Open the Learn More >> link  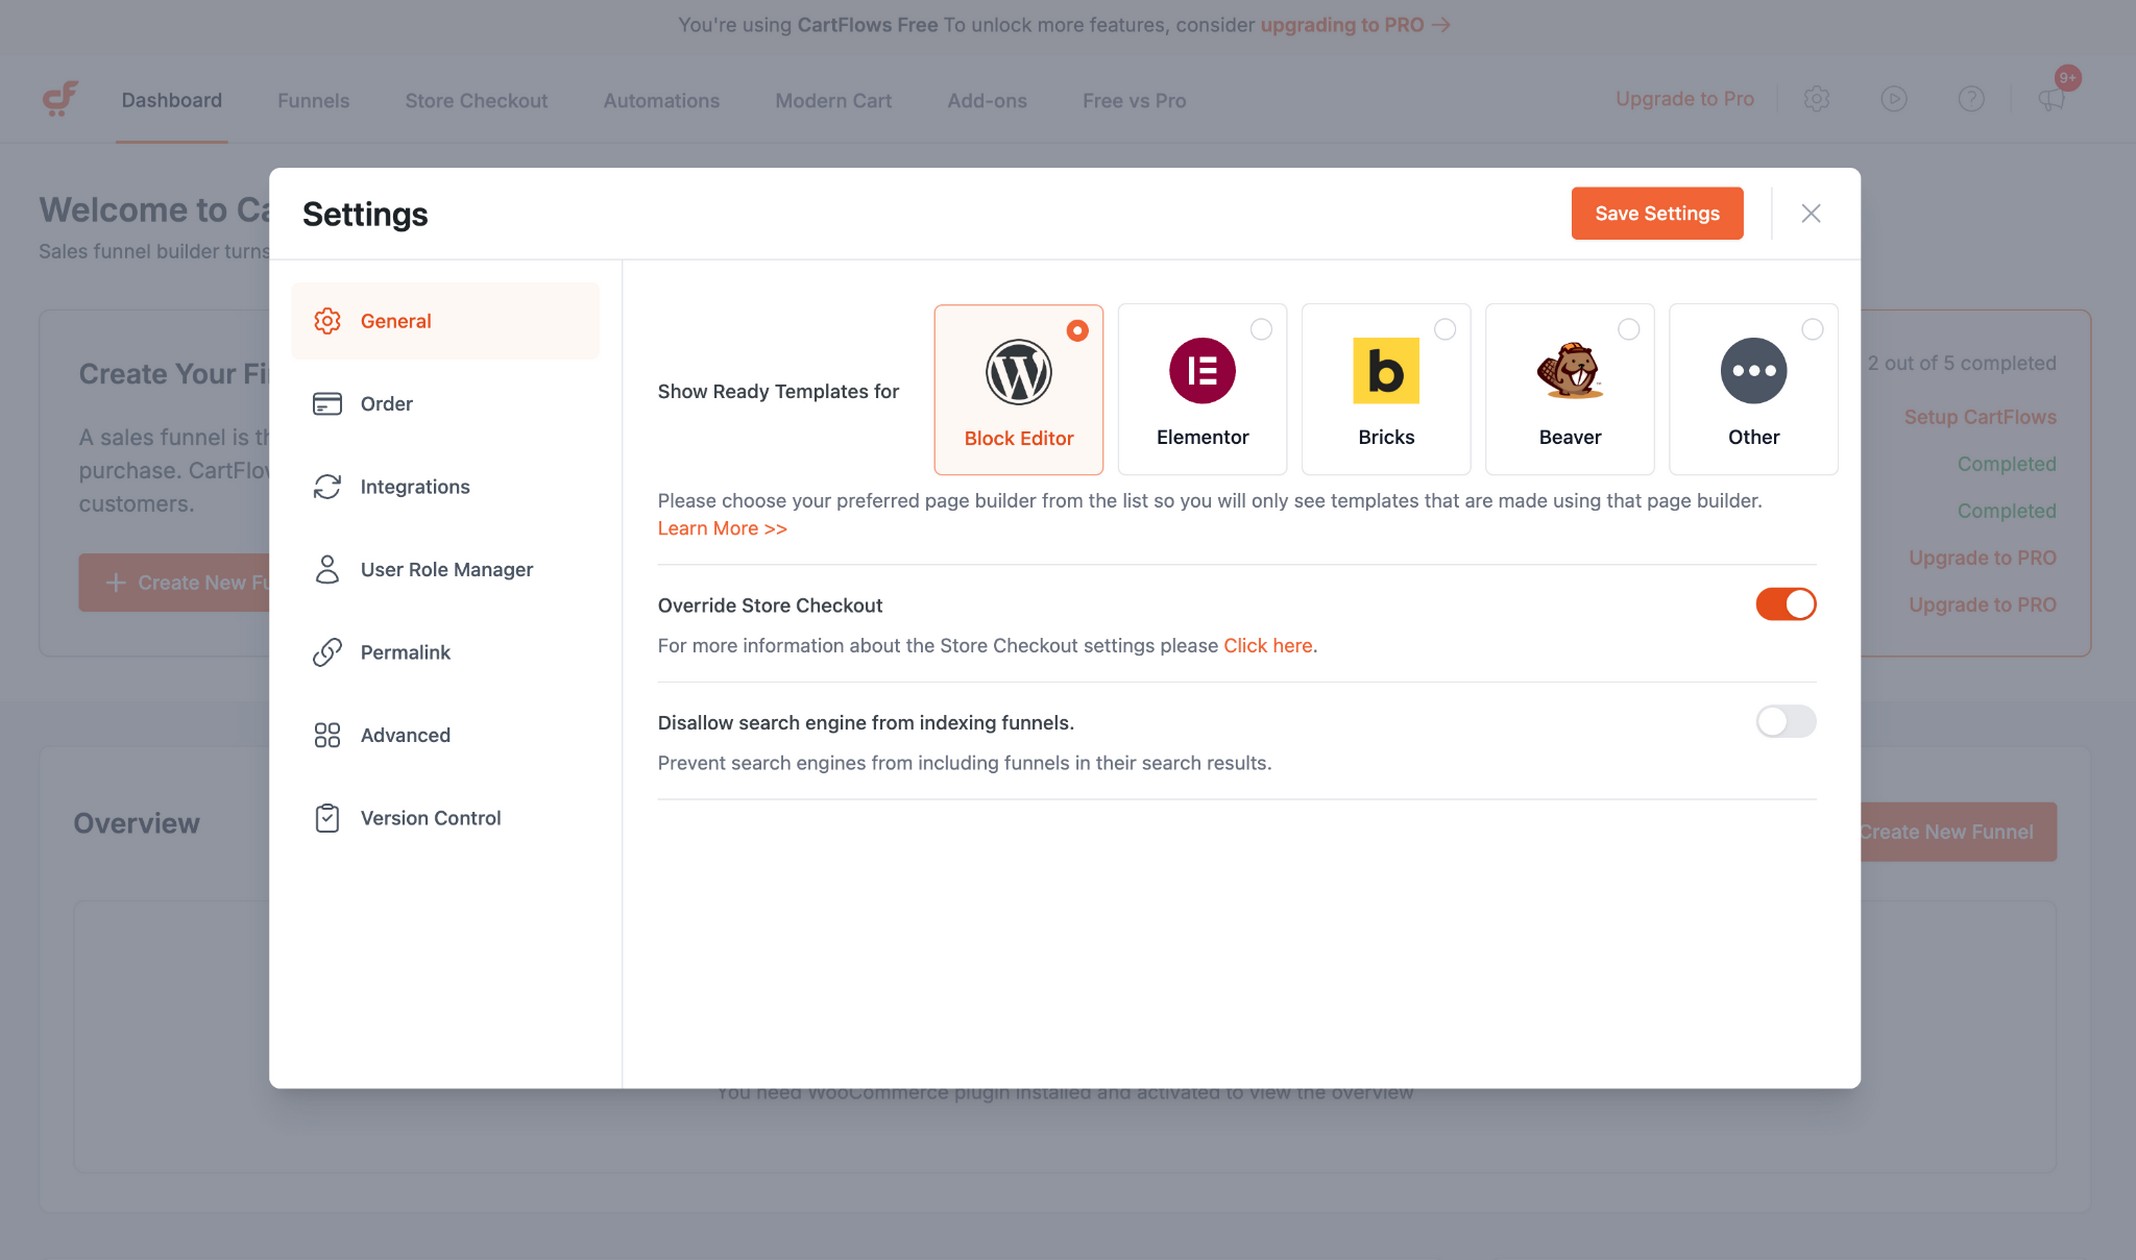pos(722,528)
